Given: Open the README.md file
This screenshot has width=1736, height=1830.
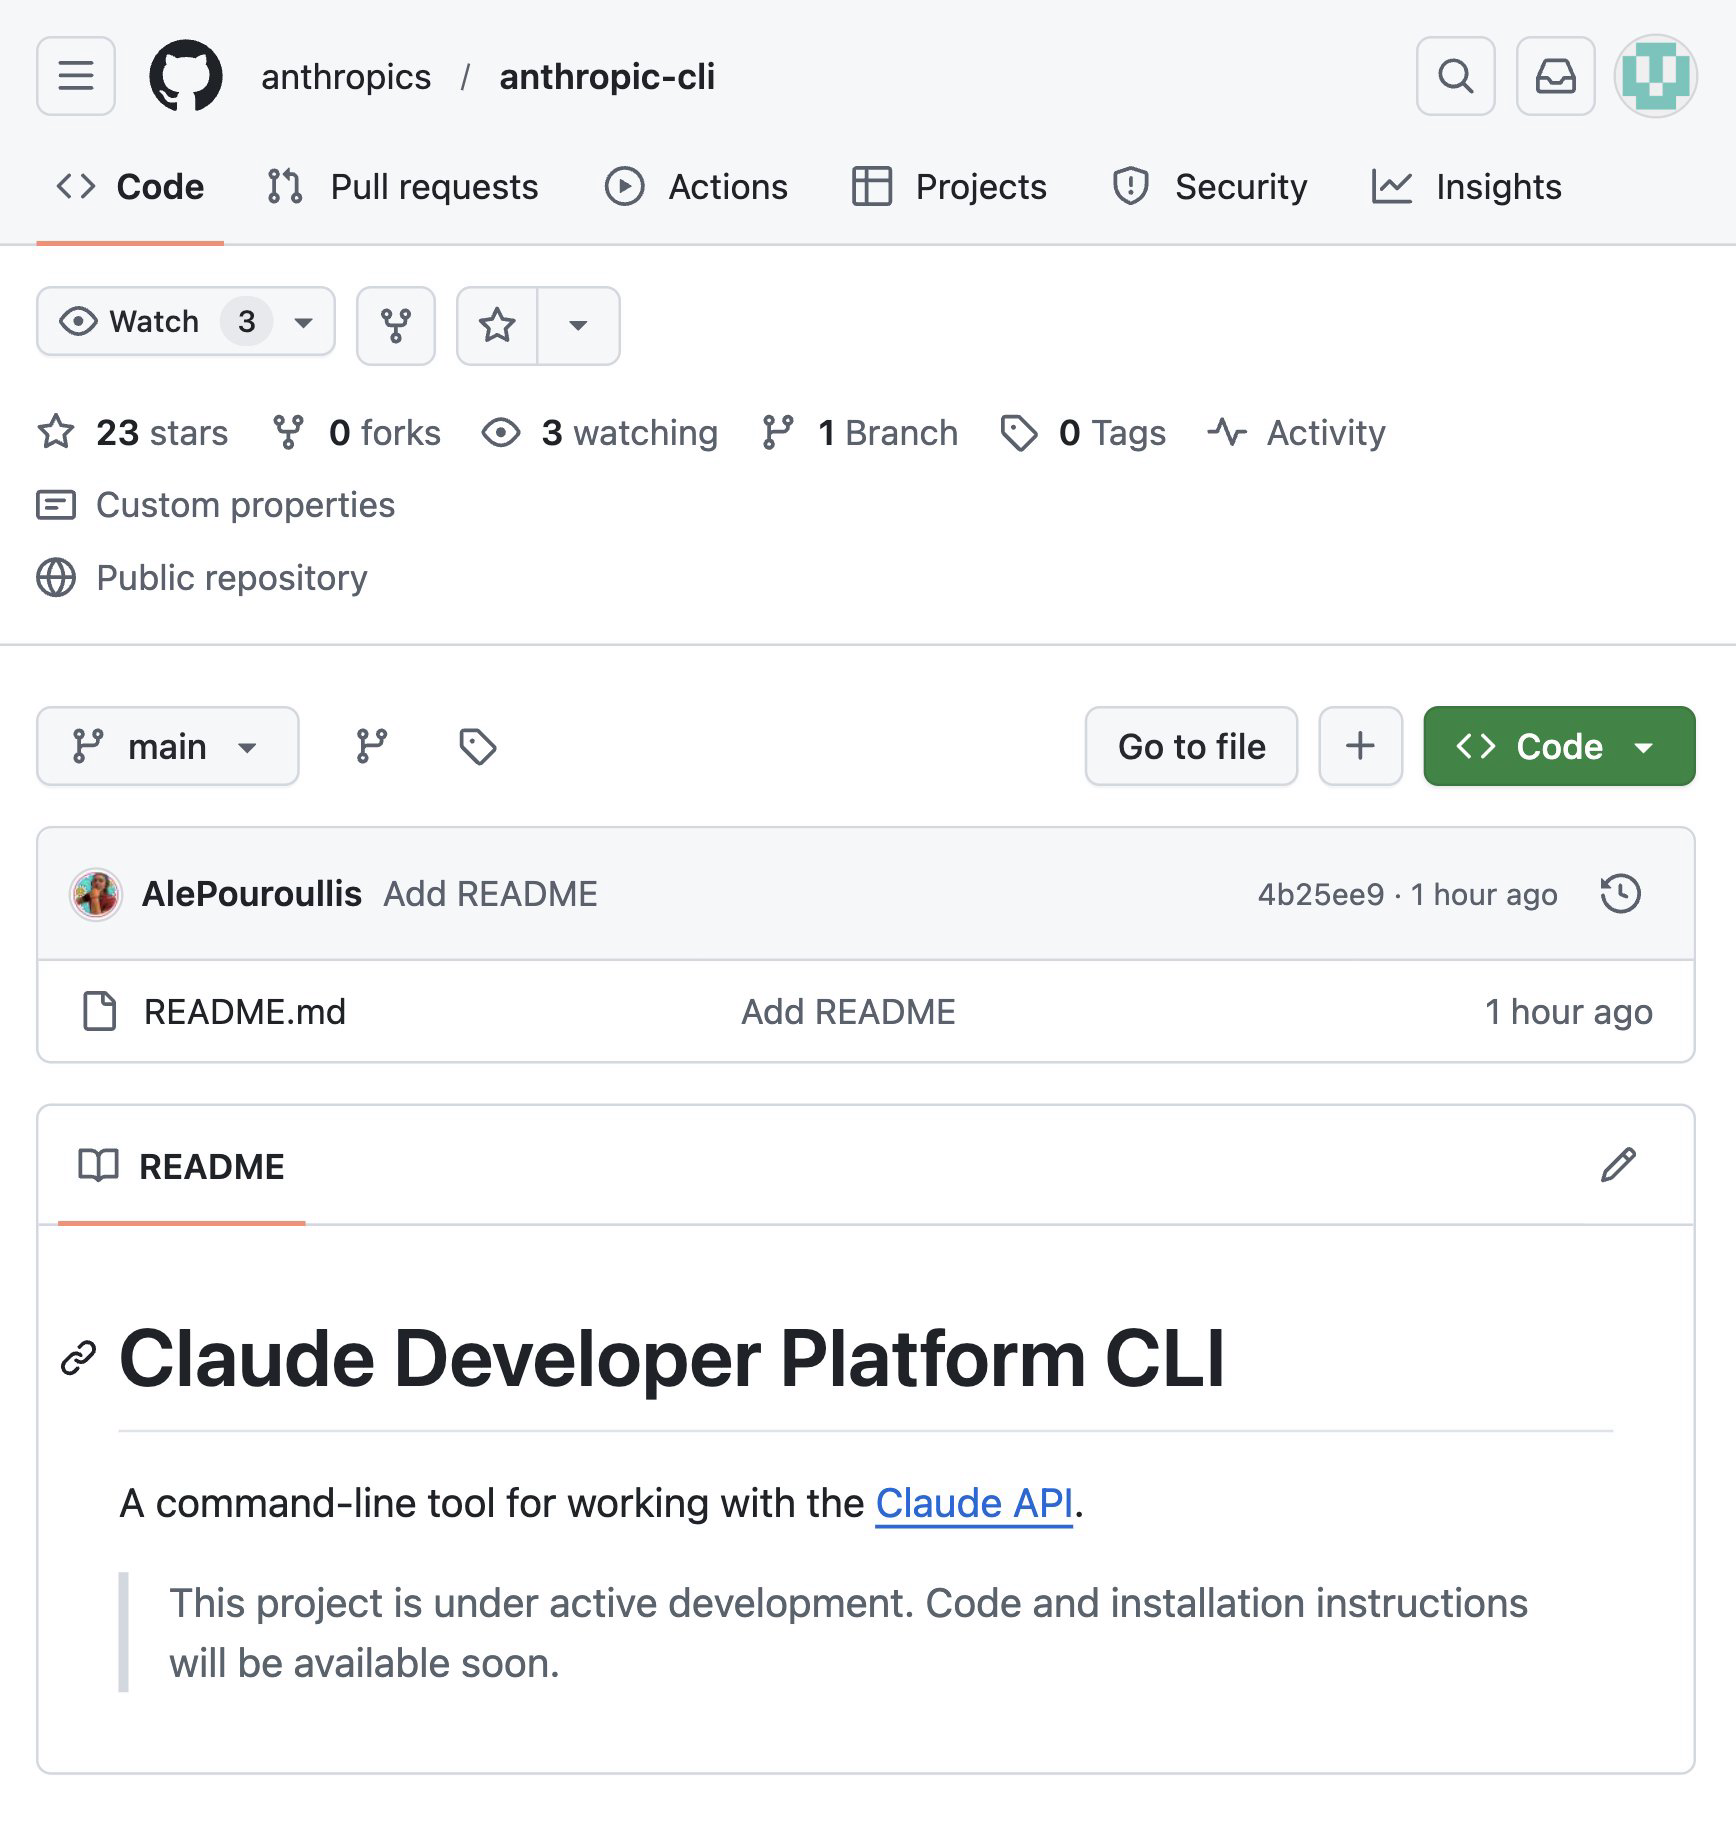Looking at the screenshot, I should tap(245, 1012).
